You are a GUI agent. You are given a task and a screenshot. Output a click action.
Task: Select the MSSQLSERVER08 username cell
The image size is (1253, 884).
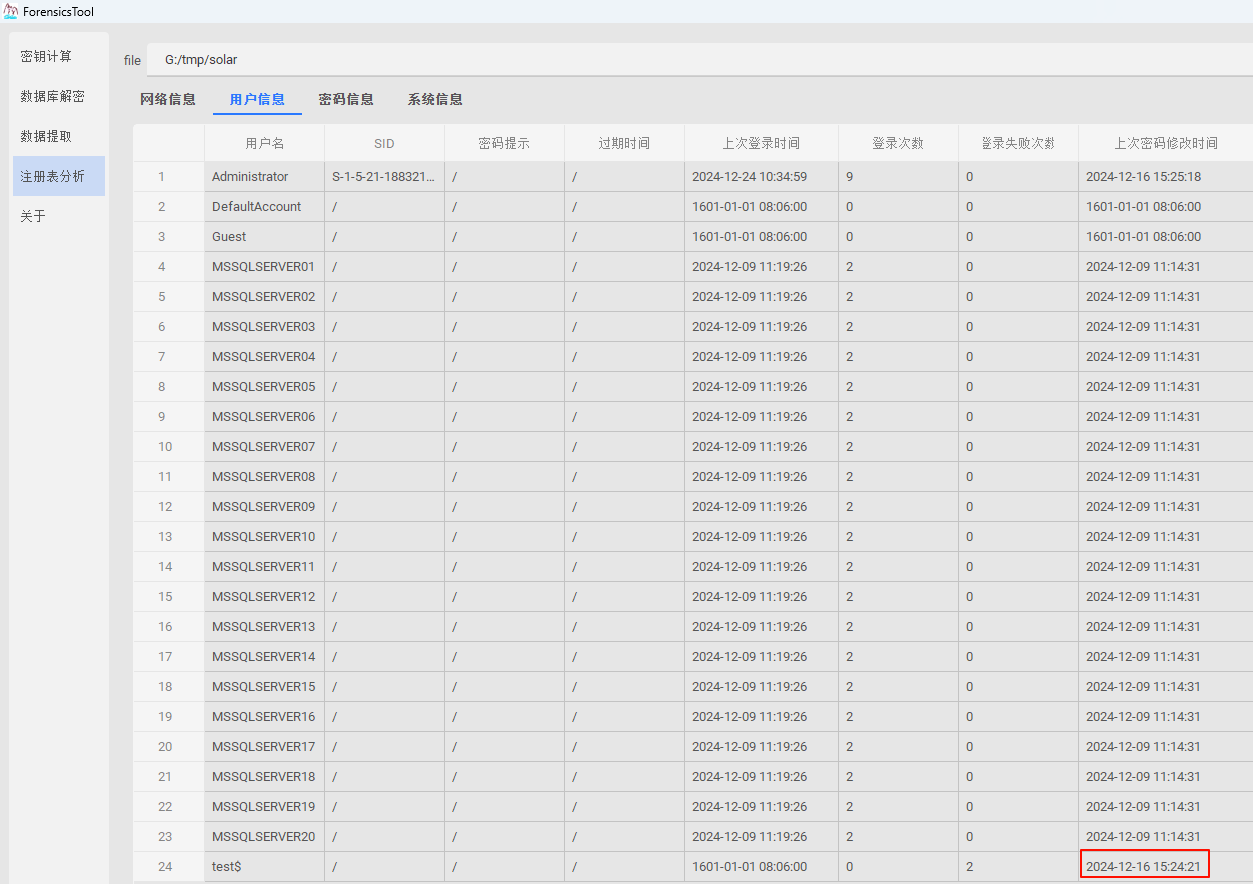265,477
